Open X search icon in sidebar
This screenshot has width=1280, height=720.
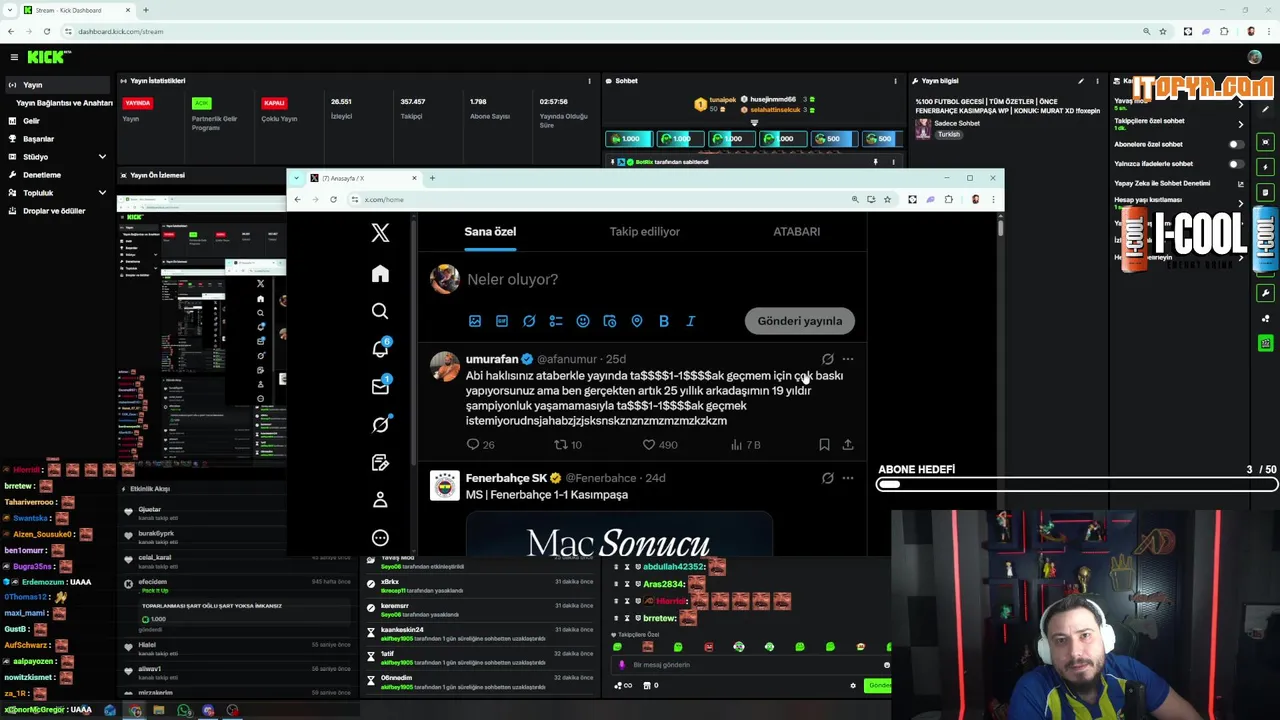380,311
